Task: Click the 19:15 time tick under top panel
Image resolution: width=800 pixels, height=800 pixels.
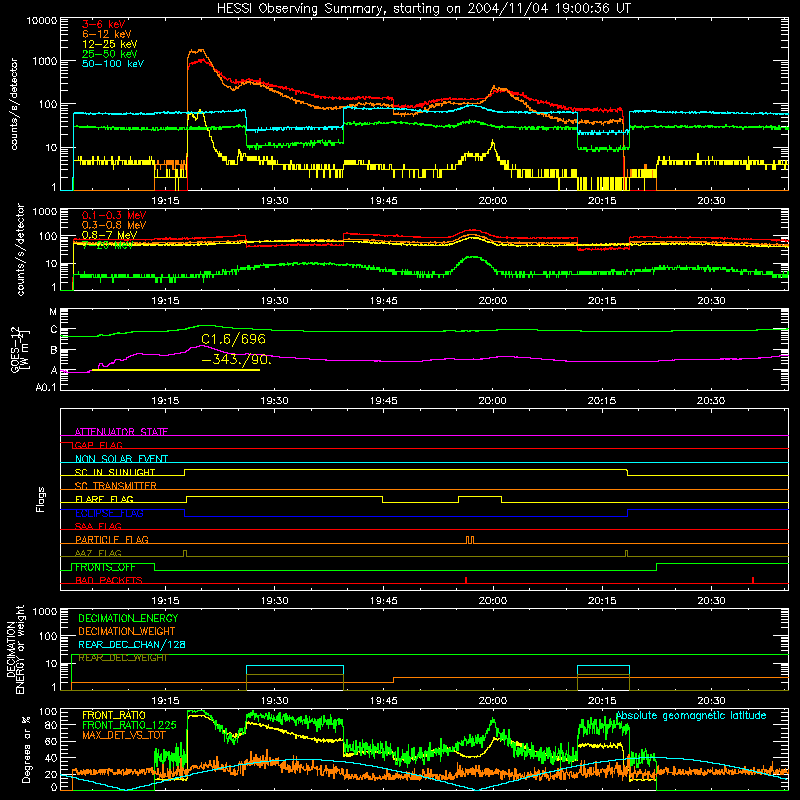Action: click(165, 201)
